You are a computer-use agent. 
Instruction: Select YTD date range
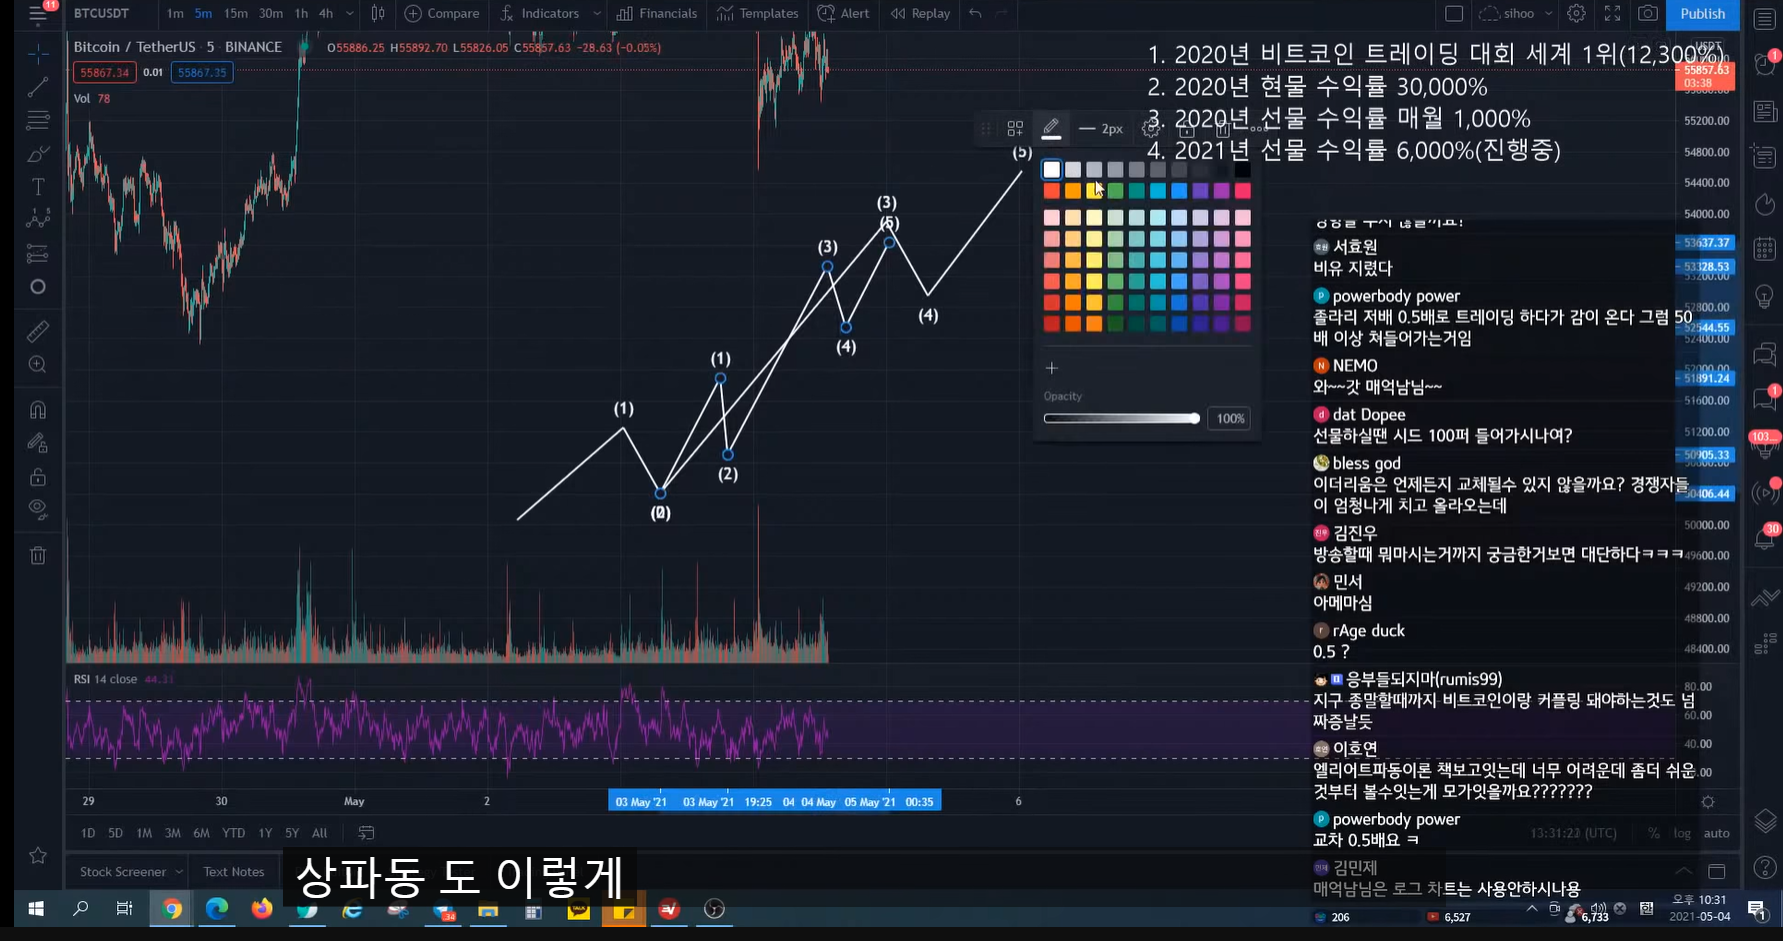(233, 833)
